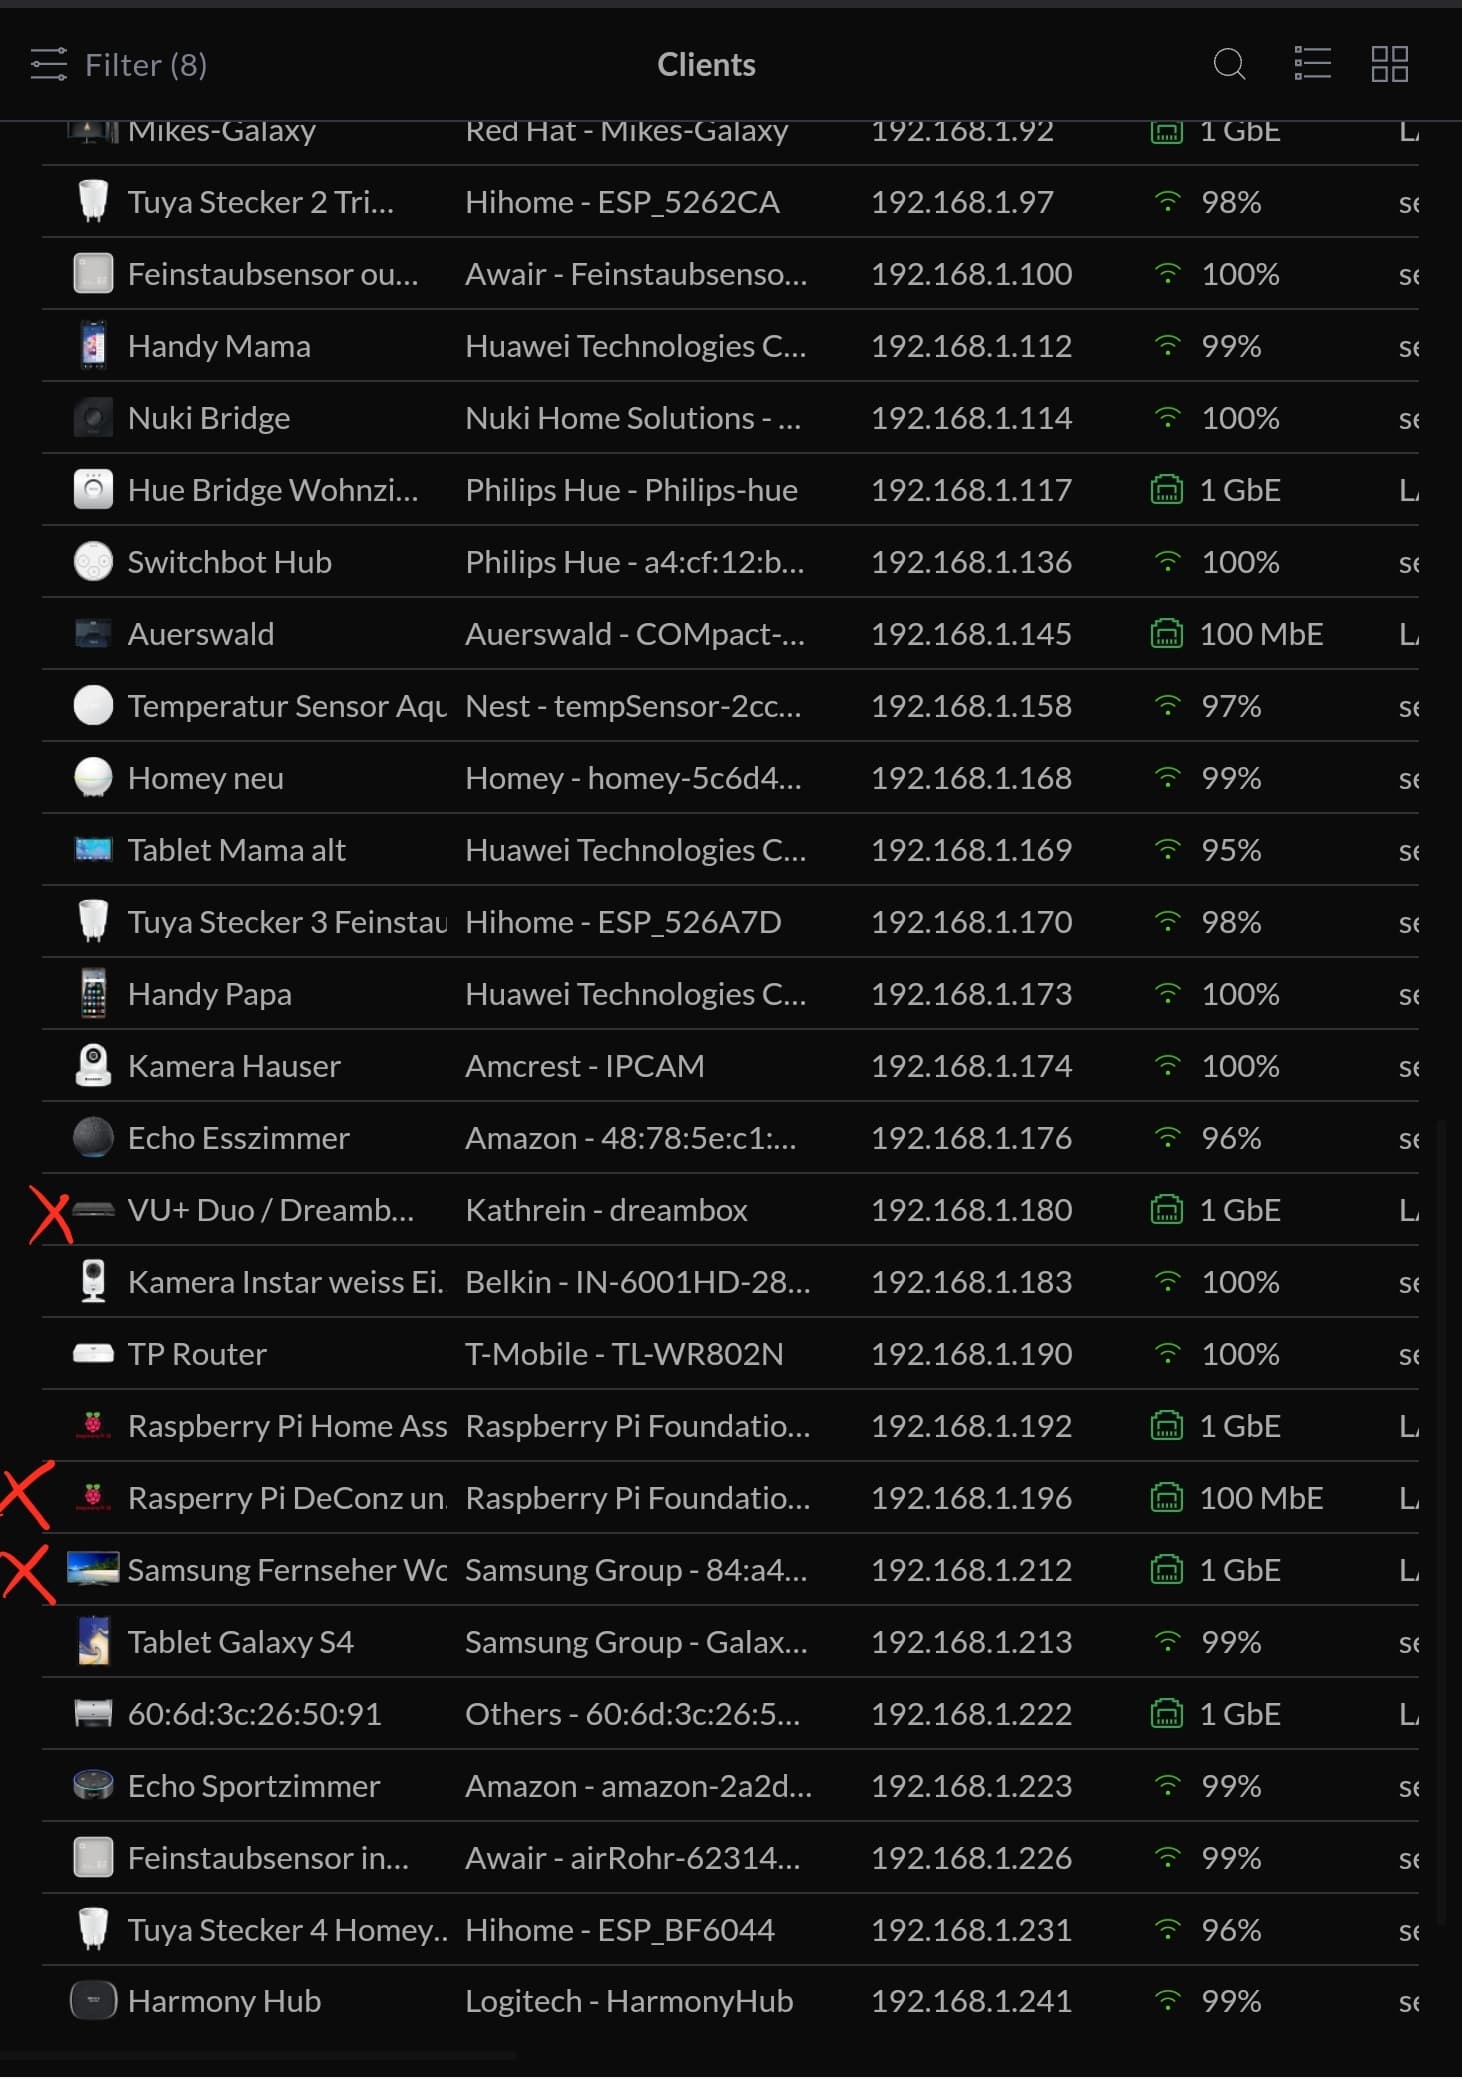Click the Nuki Bridge device icon
Screen dimensions: 1462x2079
pyautogui.click(x=93, y=418)
